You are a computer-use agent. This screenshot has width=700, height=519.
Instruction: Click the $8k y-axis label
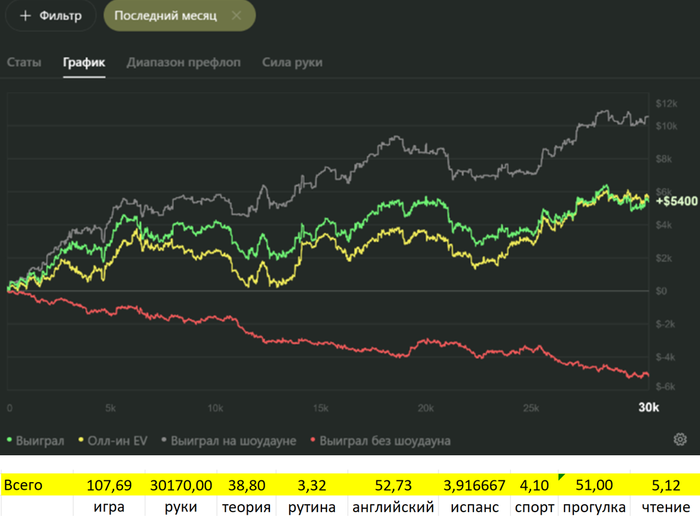(x=663, y=159)
